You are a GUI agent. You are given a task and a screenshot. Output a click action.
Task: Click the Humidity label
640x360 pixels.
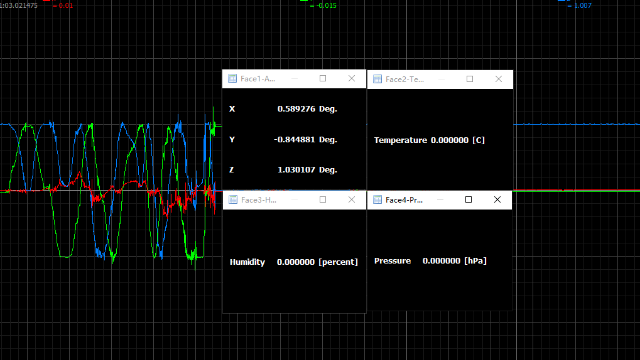click(x=247, y=262)
